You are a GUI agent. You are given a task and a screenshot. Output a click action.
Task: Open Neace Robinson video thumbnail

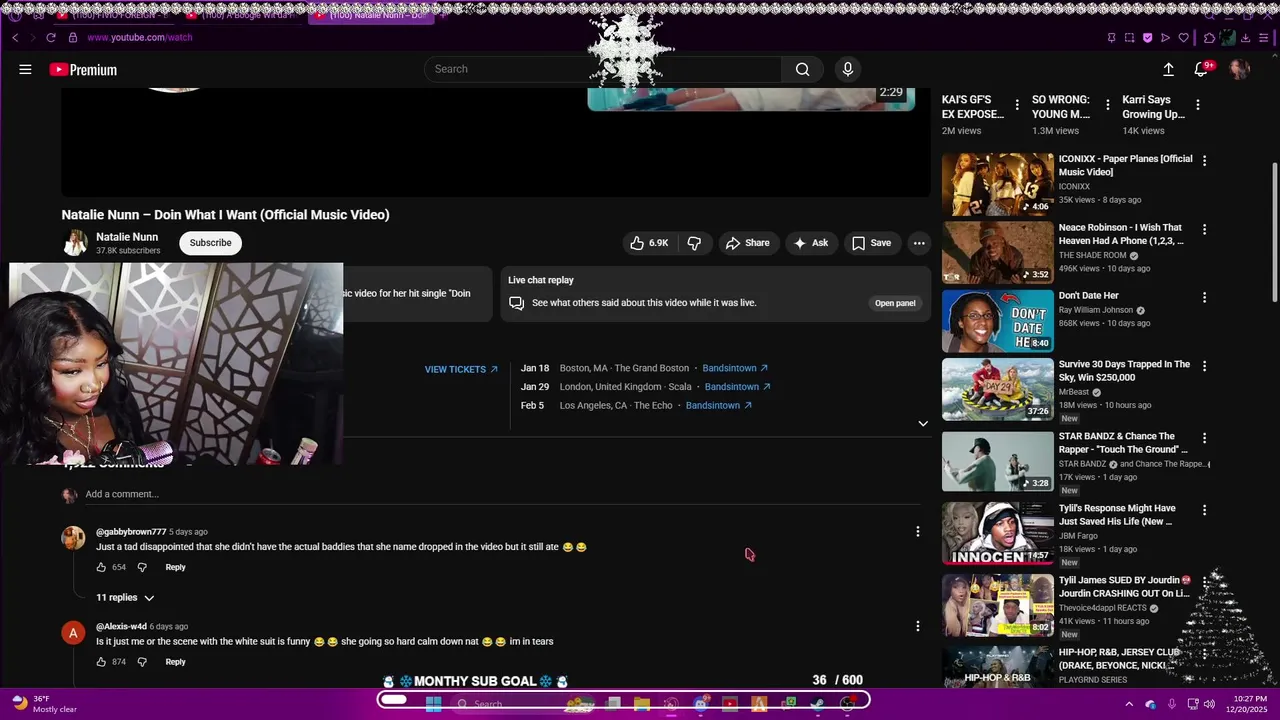[x=998, y=252]
